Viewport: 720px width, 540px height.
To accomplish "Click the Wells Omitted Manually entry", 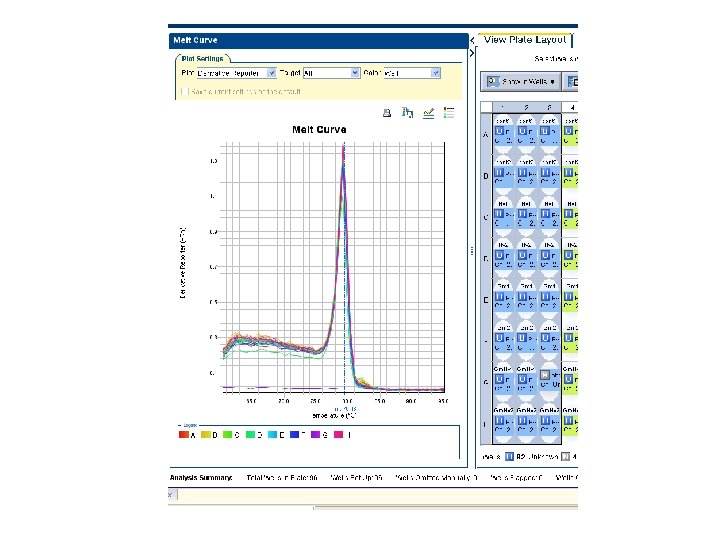I will pos(436,478).
